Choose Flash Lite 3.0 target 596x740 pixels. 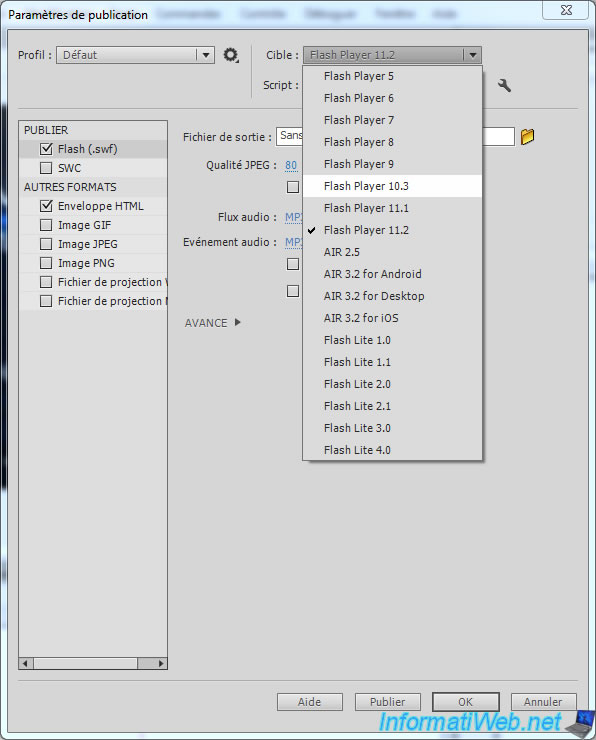click(392, 428)
